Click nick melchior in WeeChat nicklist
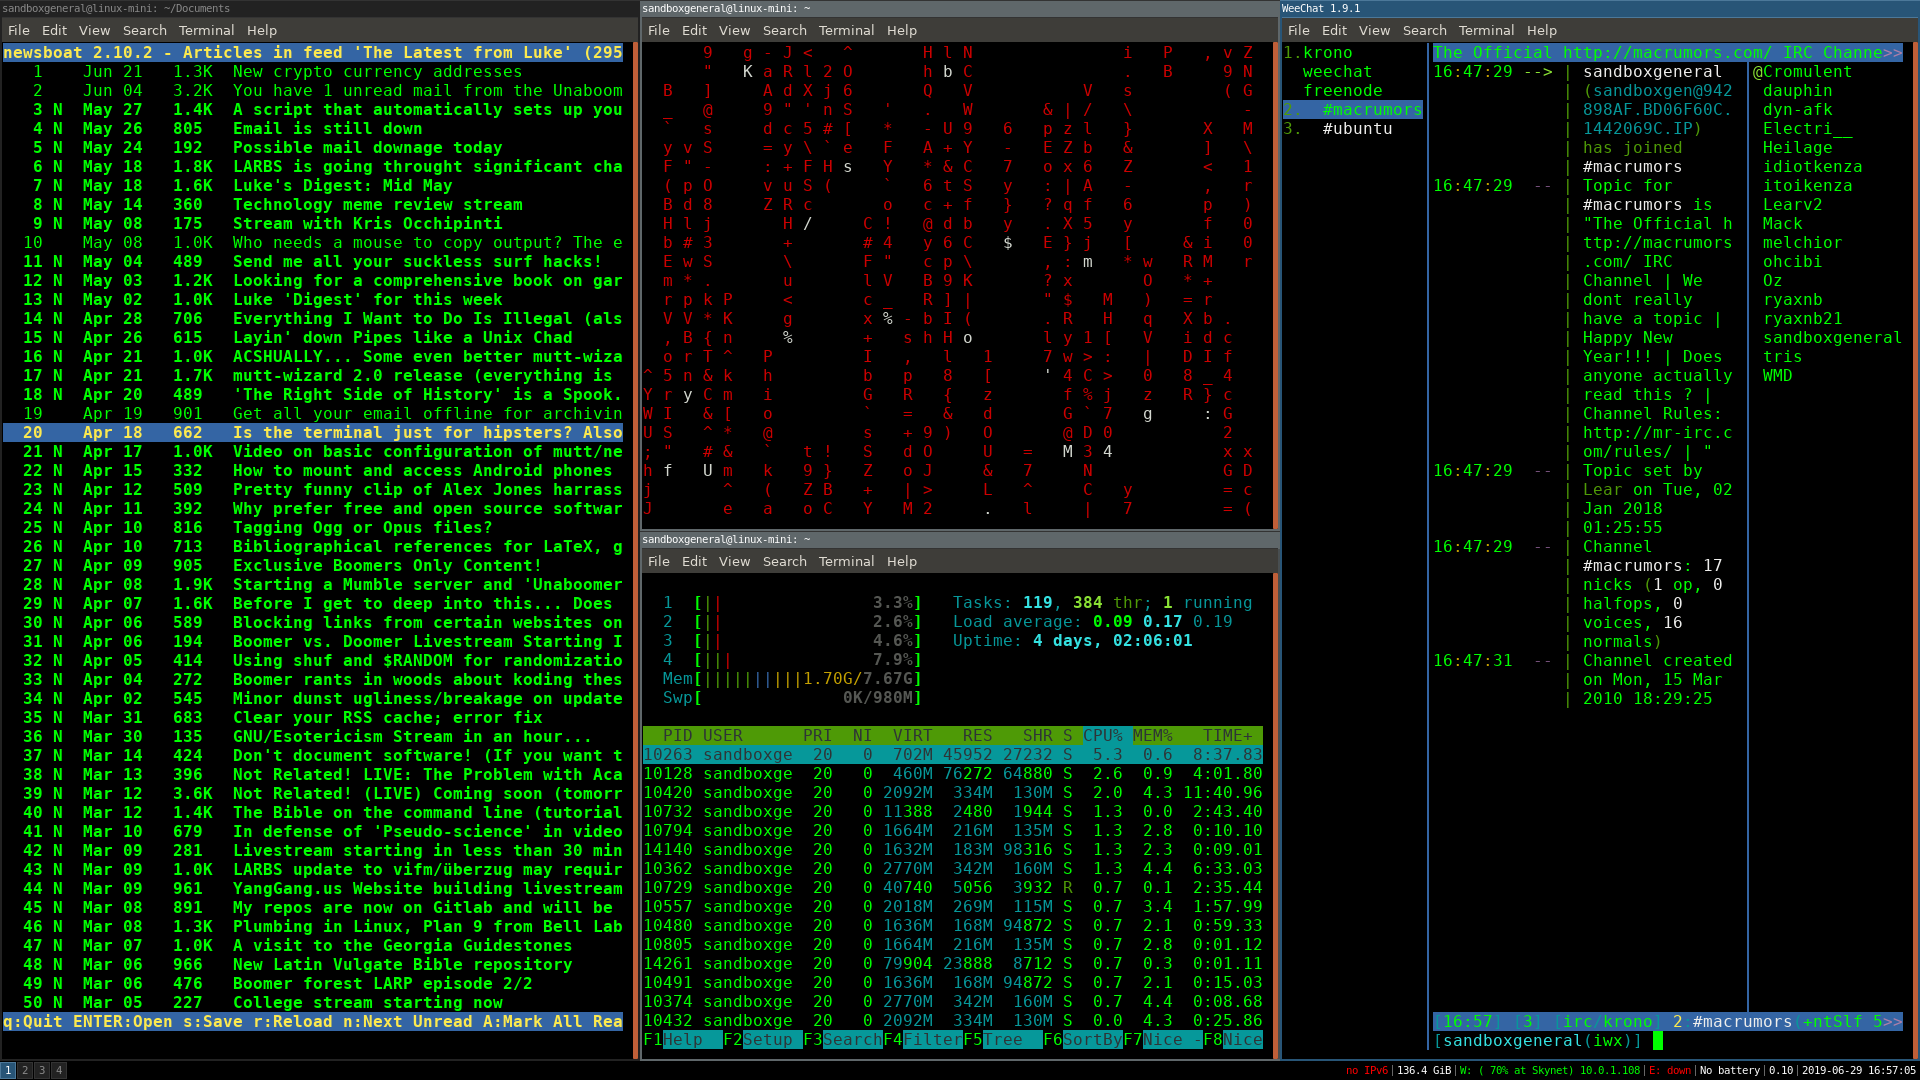 (x=1802, y=243)
